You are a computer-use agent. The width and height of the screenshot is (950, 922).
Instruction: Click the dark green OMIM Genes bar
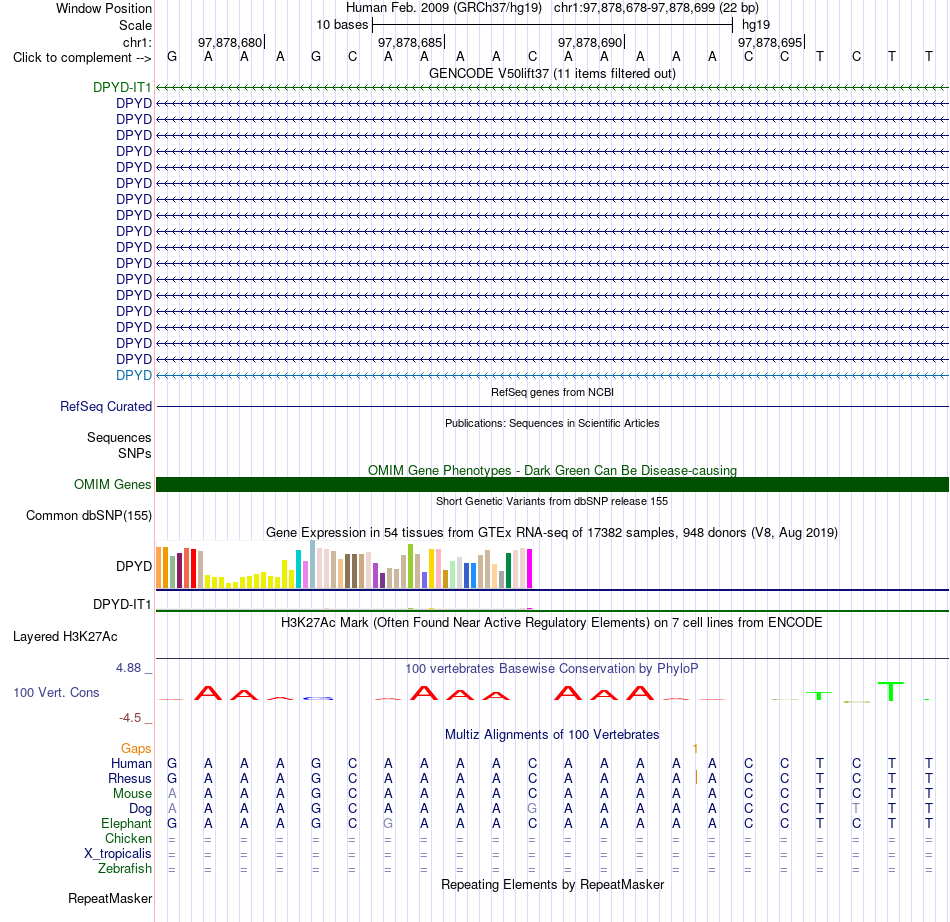pos(552,485)
